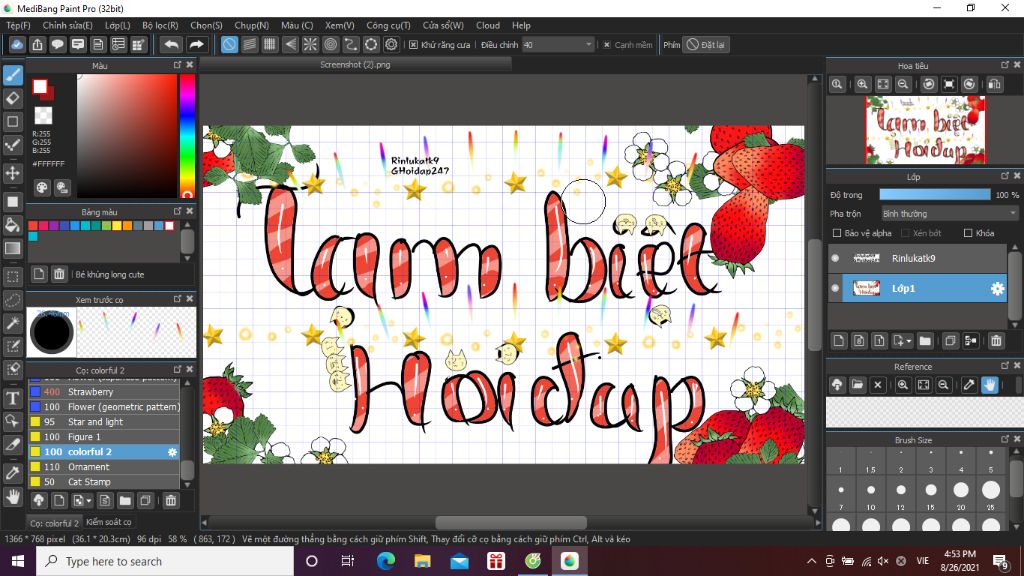Select the Brush tool
This screenshot has width=1024, height=576.
tap(12, 75)
